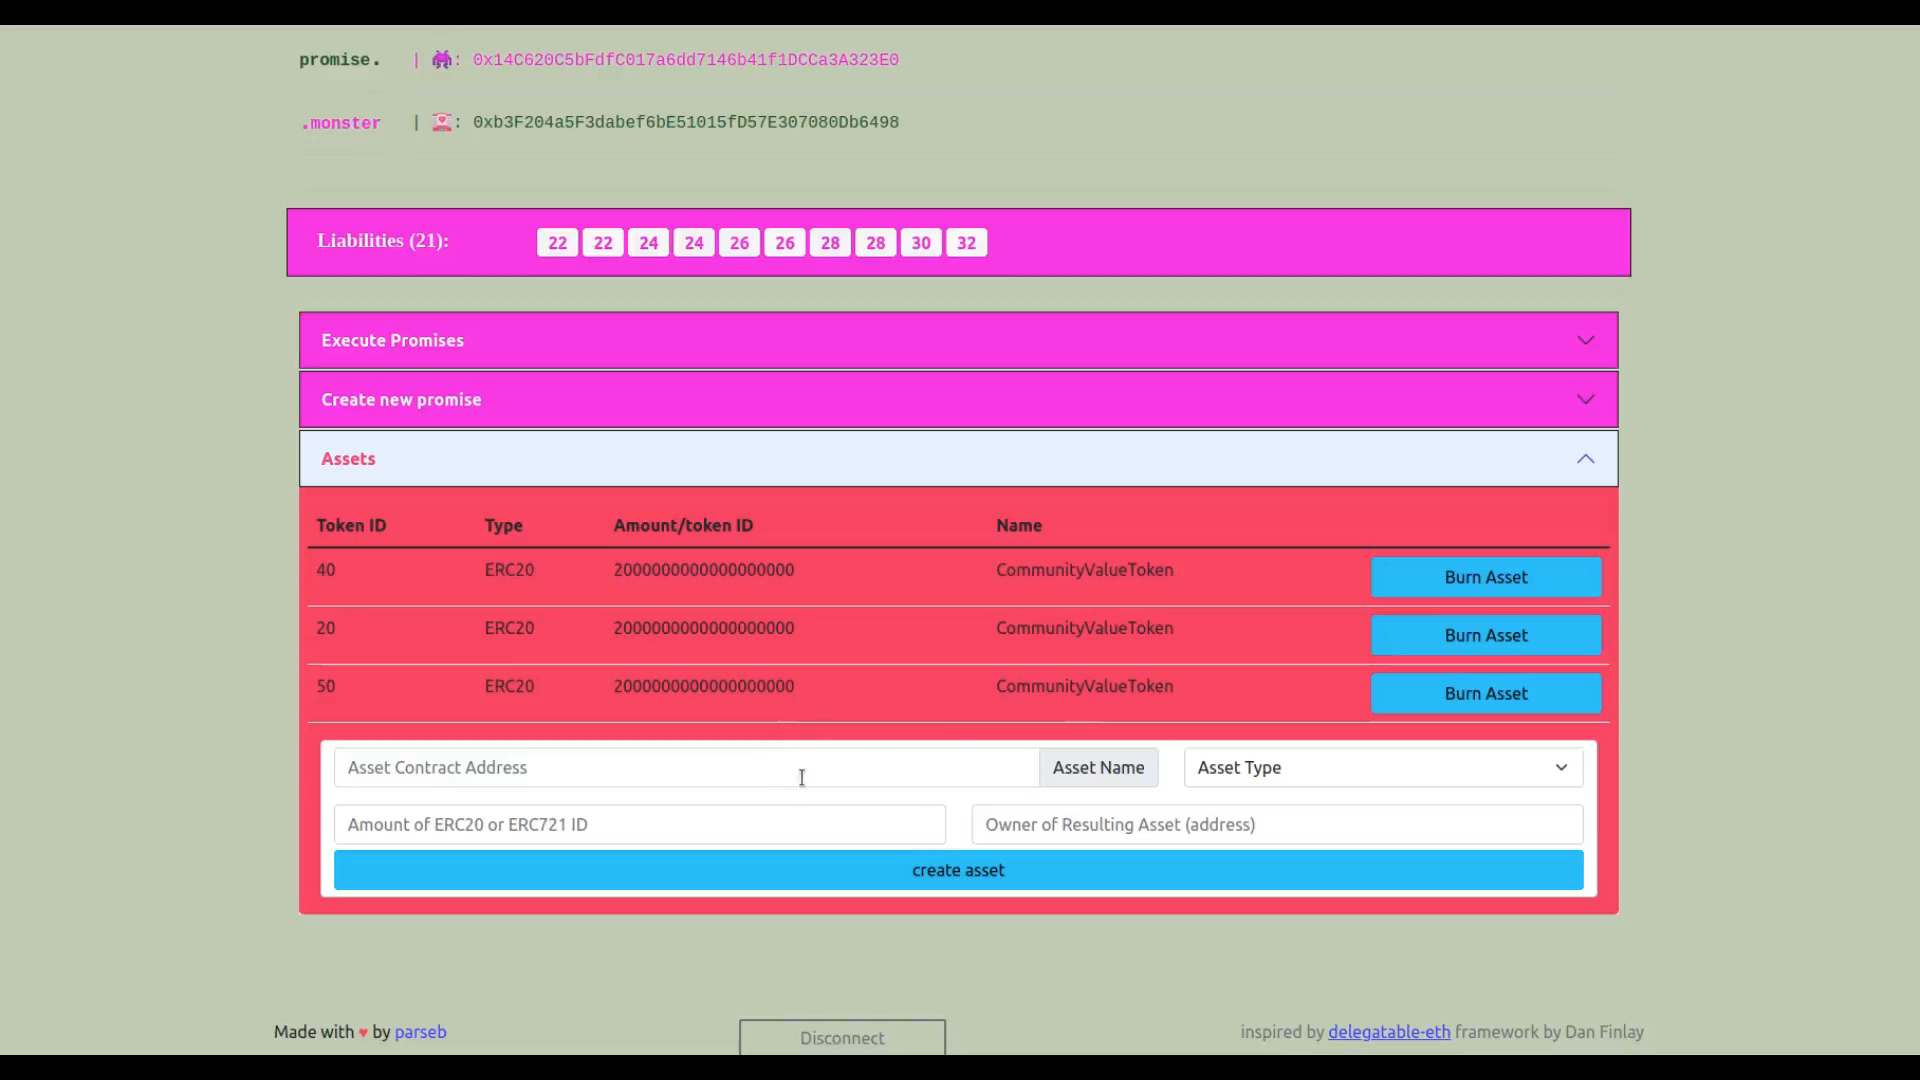Select liability badge number 32
1920x1080 pixels.
click(966, 243)
